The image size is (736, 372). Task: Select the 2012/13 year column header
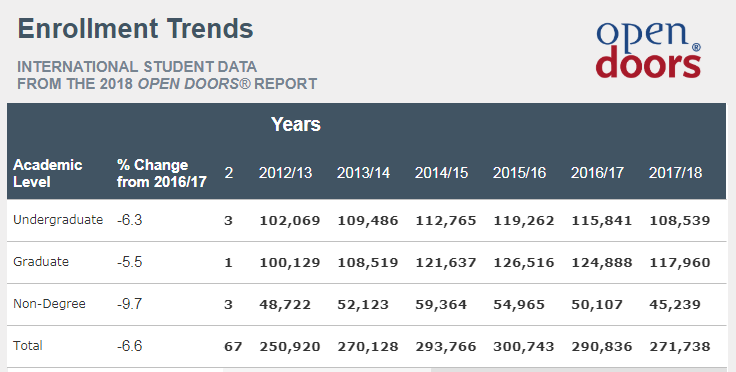tap(285, 173)
